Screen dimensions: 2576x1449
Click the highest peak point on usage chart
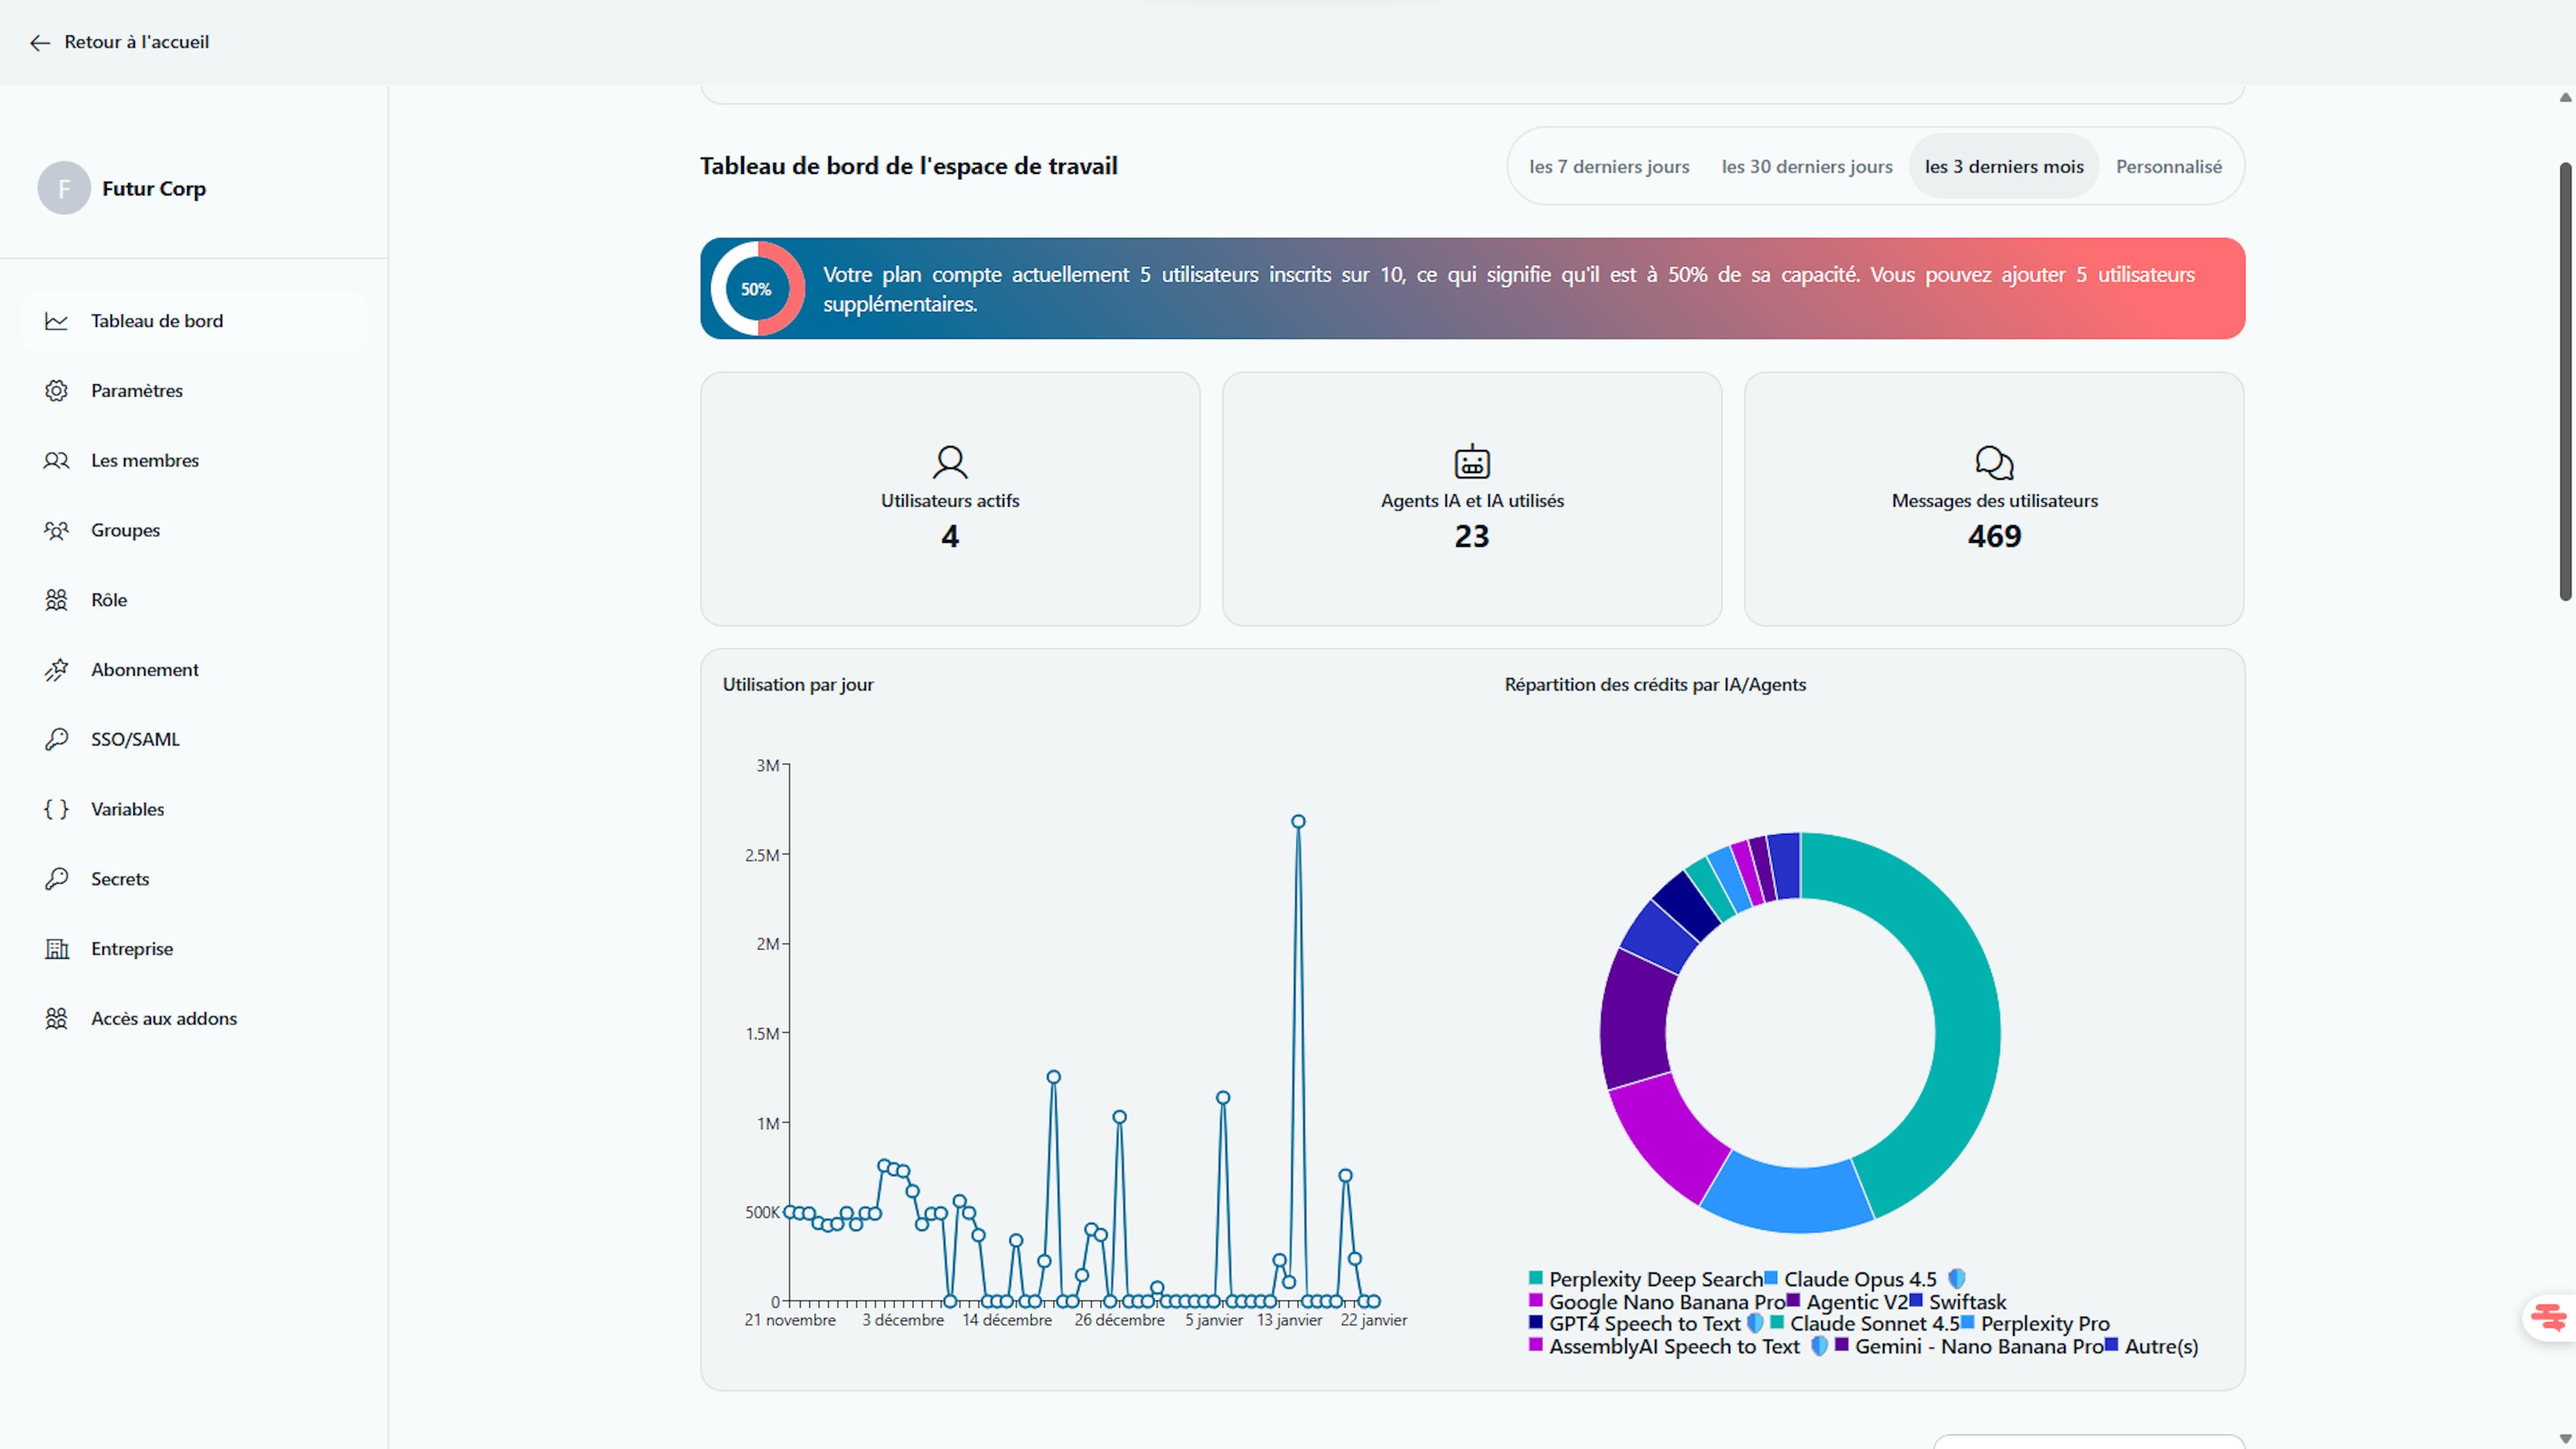(1297, 822)
